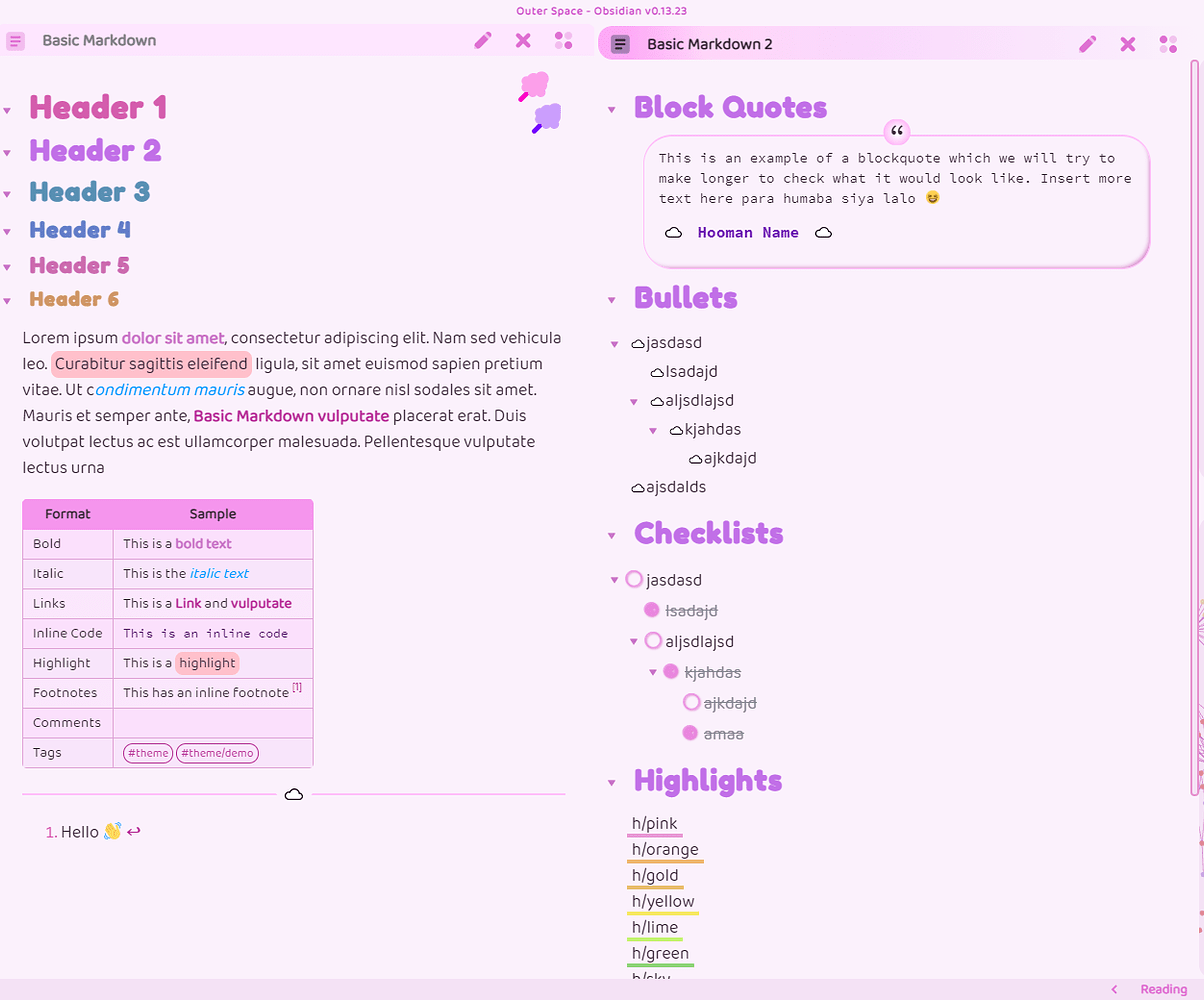Check the jasdasd checklist item
Viewport: 1204px width, 1000px height.
click(x=634, y=579)
